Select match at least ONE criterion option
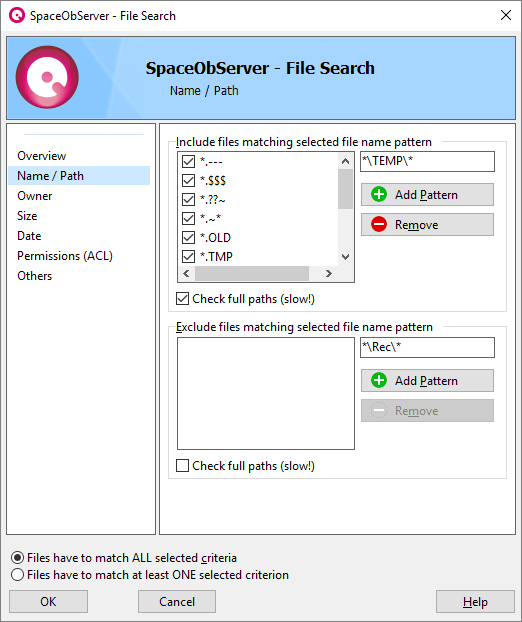This screenshot has width=522, height=622. [x=17, y=575]
